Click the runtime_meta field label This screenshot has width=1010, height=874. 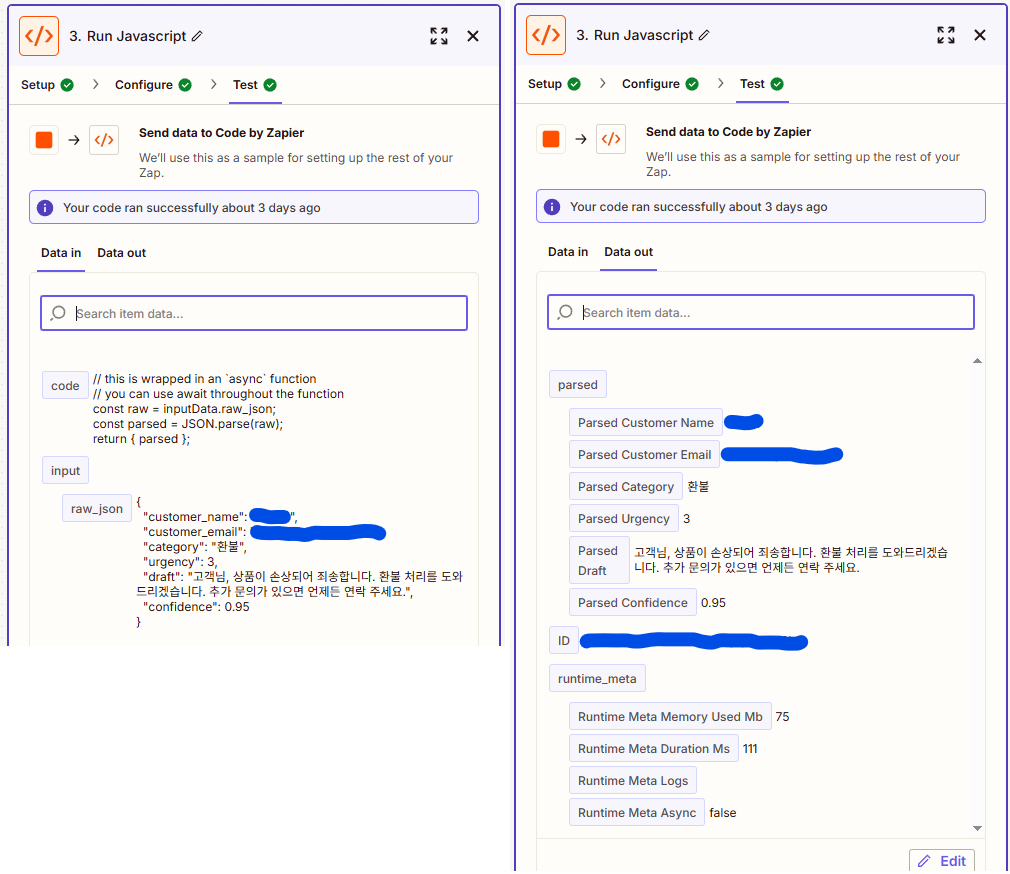coord(597,678)
